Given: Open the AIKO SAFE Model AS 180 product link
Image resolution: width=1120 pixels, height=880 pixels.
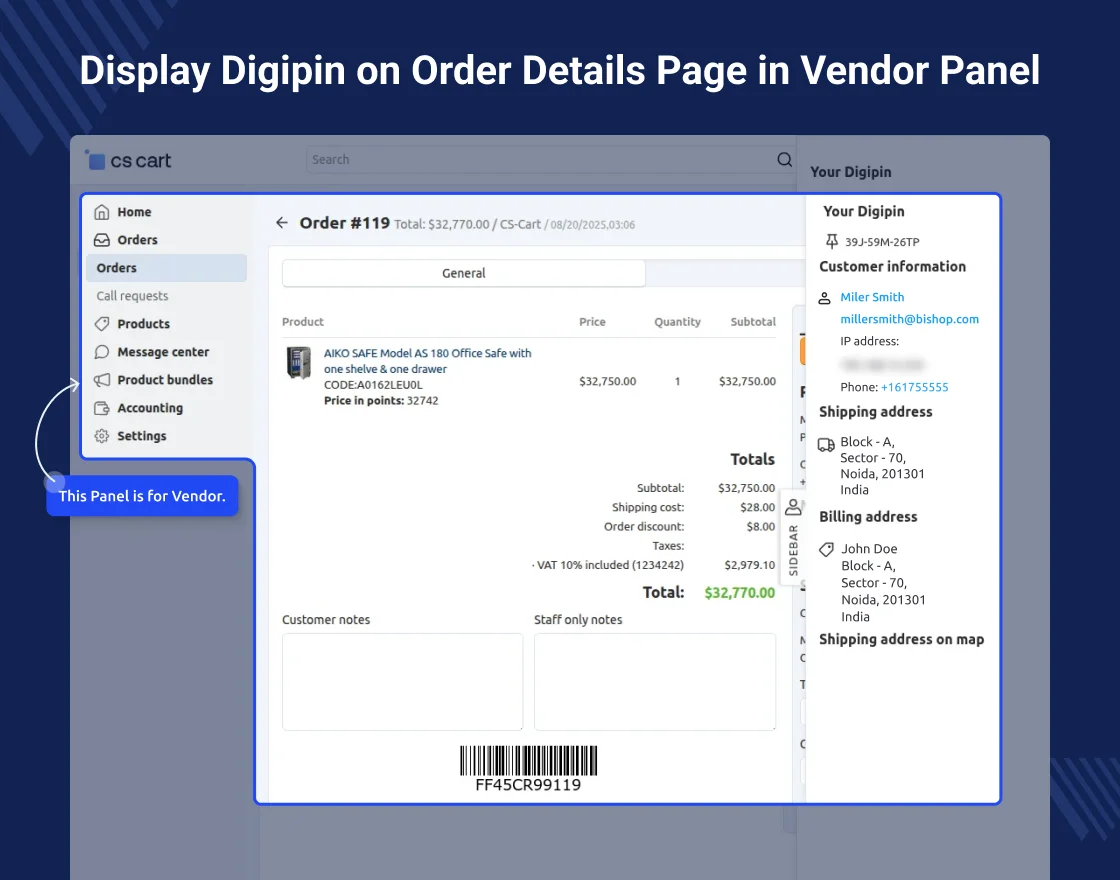Looking at the screenshot, I should pos(427,361).
